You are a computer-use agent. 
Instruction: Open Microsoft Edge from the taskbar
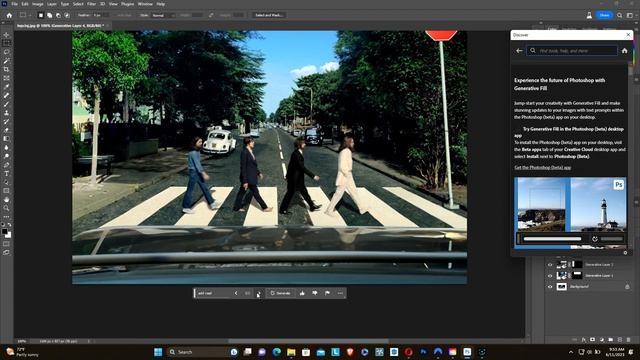(x=276, y=352)
